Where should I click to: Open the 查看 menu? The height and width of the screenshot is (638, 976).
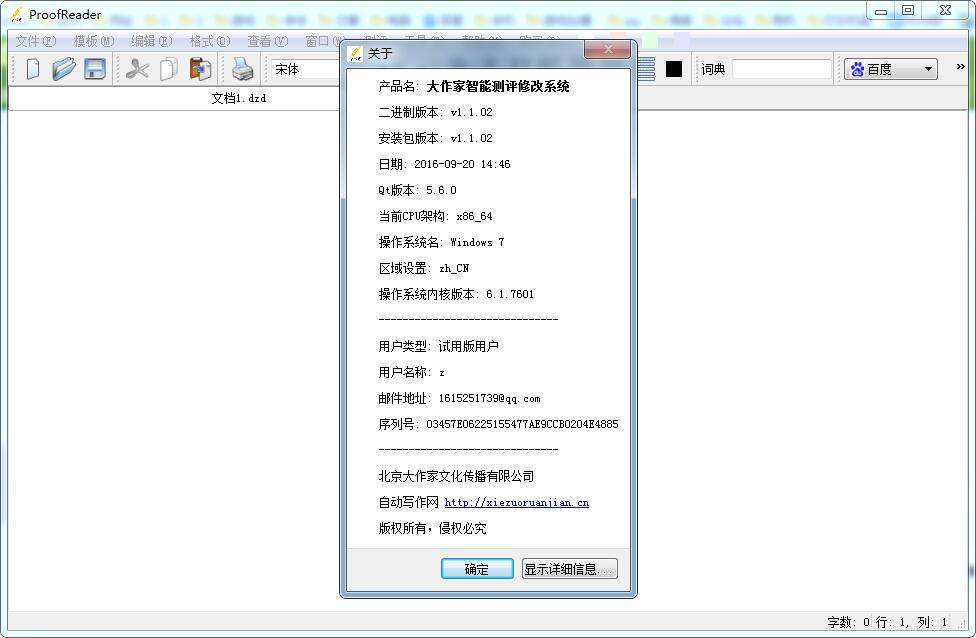tap(264, 41)
